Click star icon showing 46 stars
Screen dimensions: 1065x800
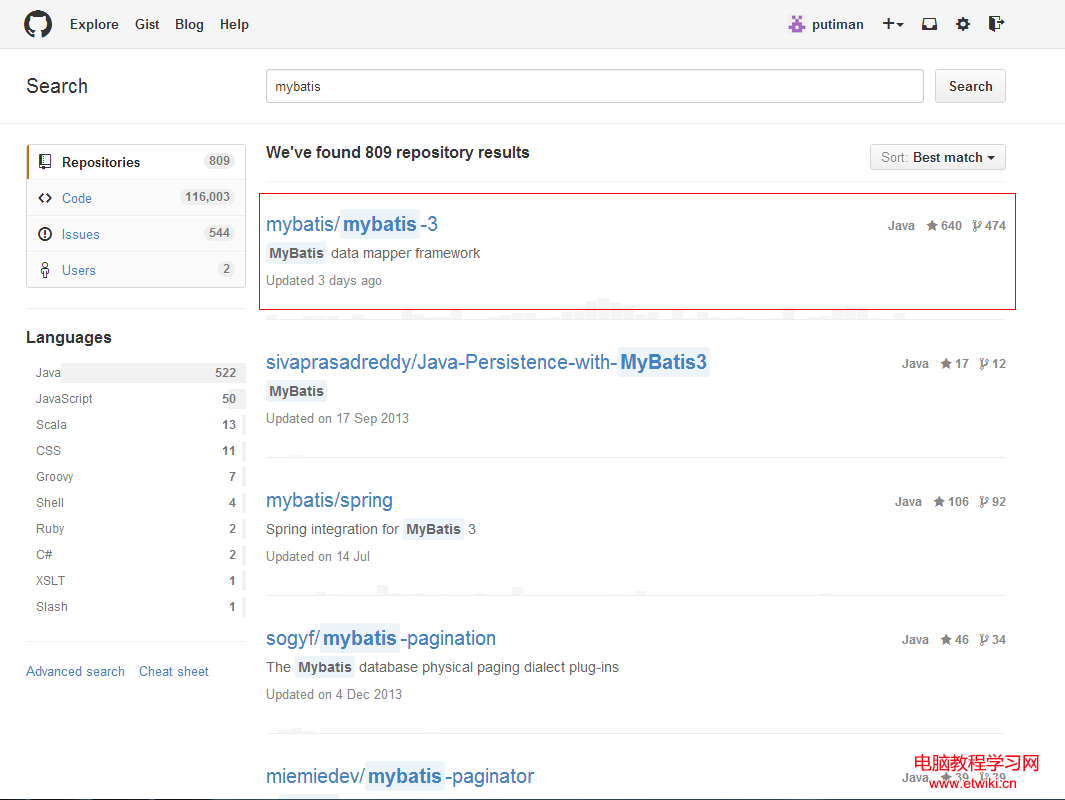pos(946,639)
